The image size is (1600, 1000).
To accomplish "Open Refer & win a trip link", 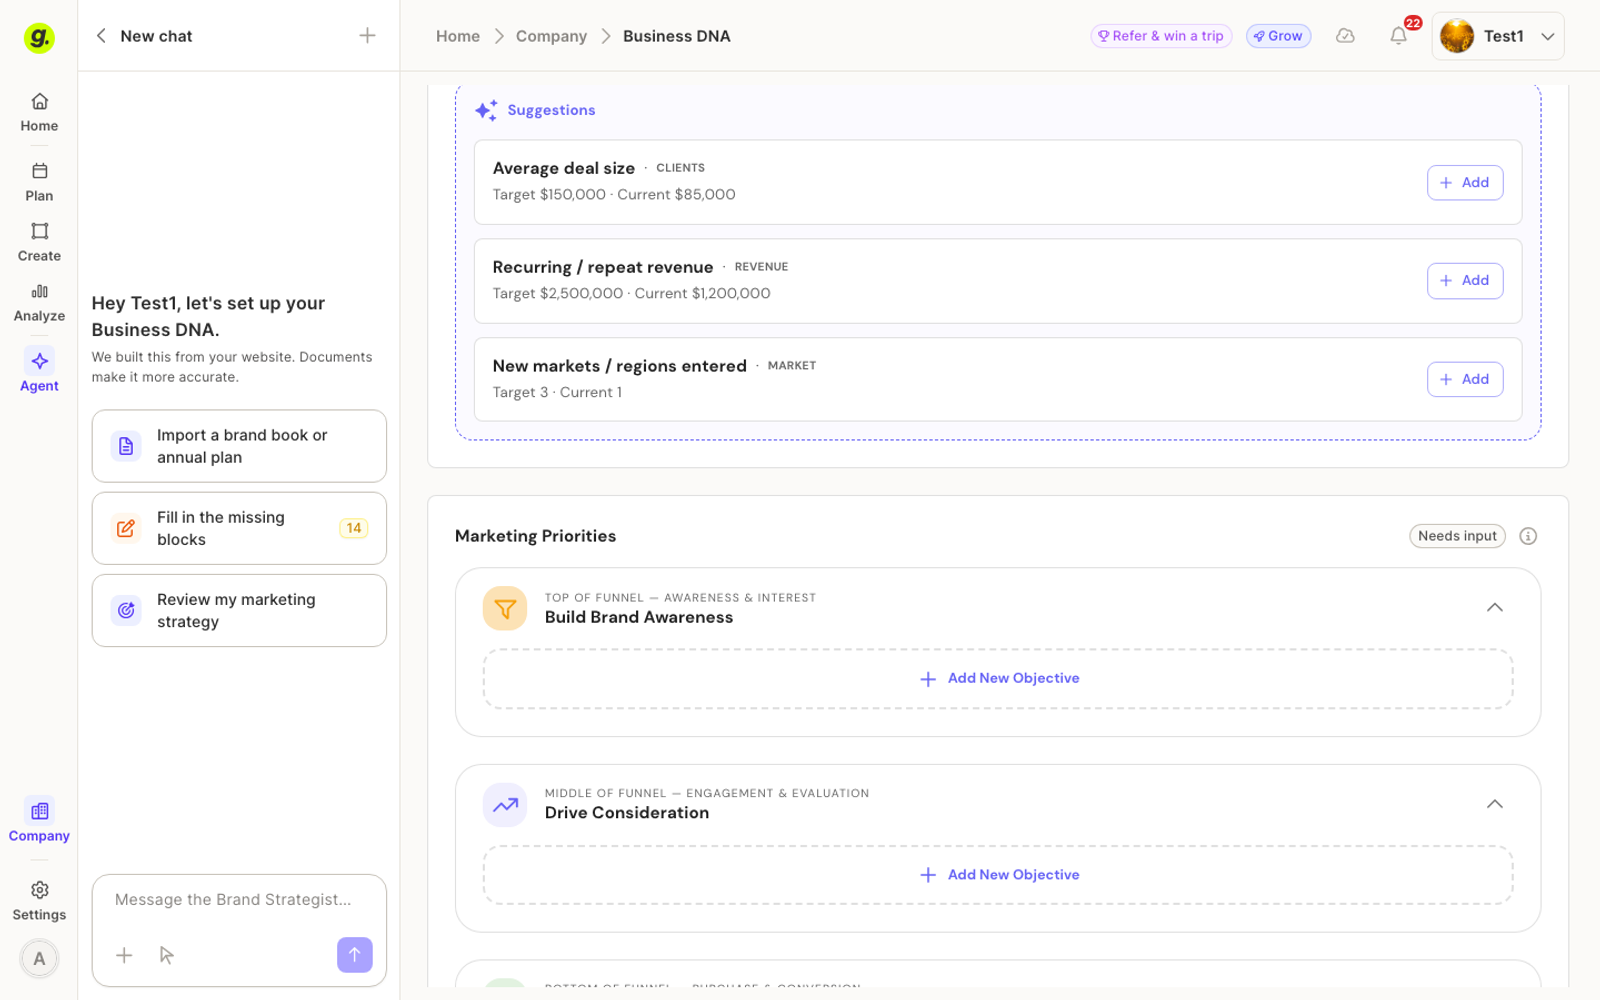I will [1161, 36].
